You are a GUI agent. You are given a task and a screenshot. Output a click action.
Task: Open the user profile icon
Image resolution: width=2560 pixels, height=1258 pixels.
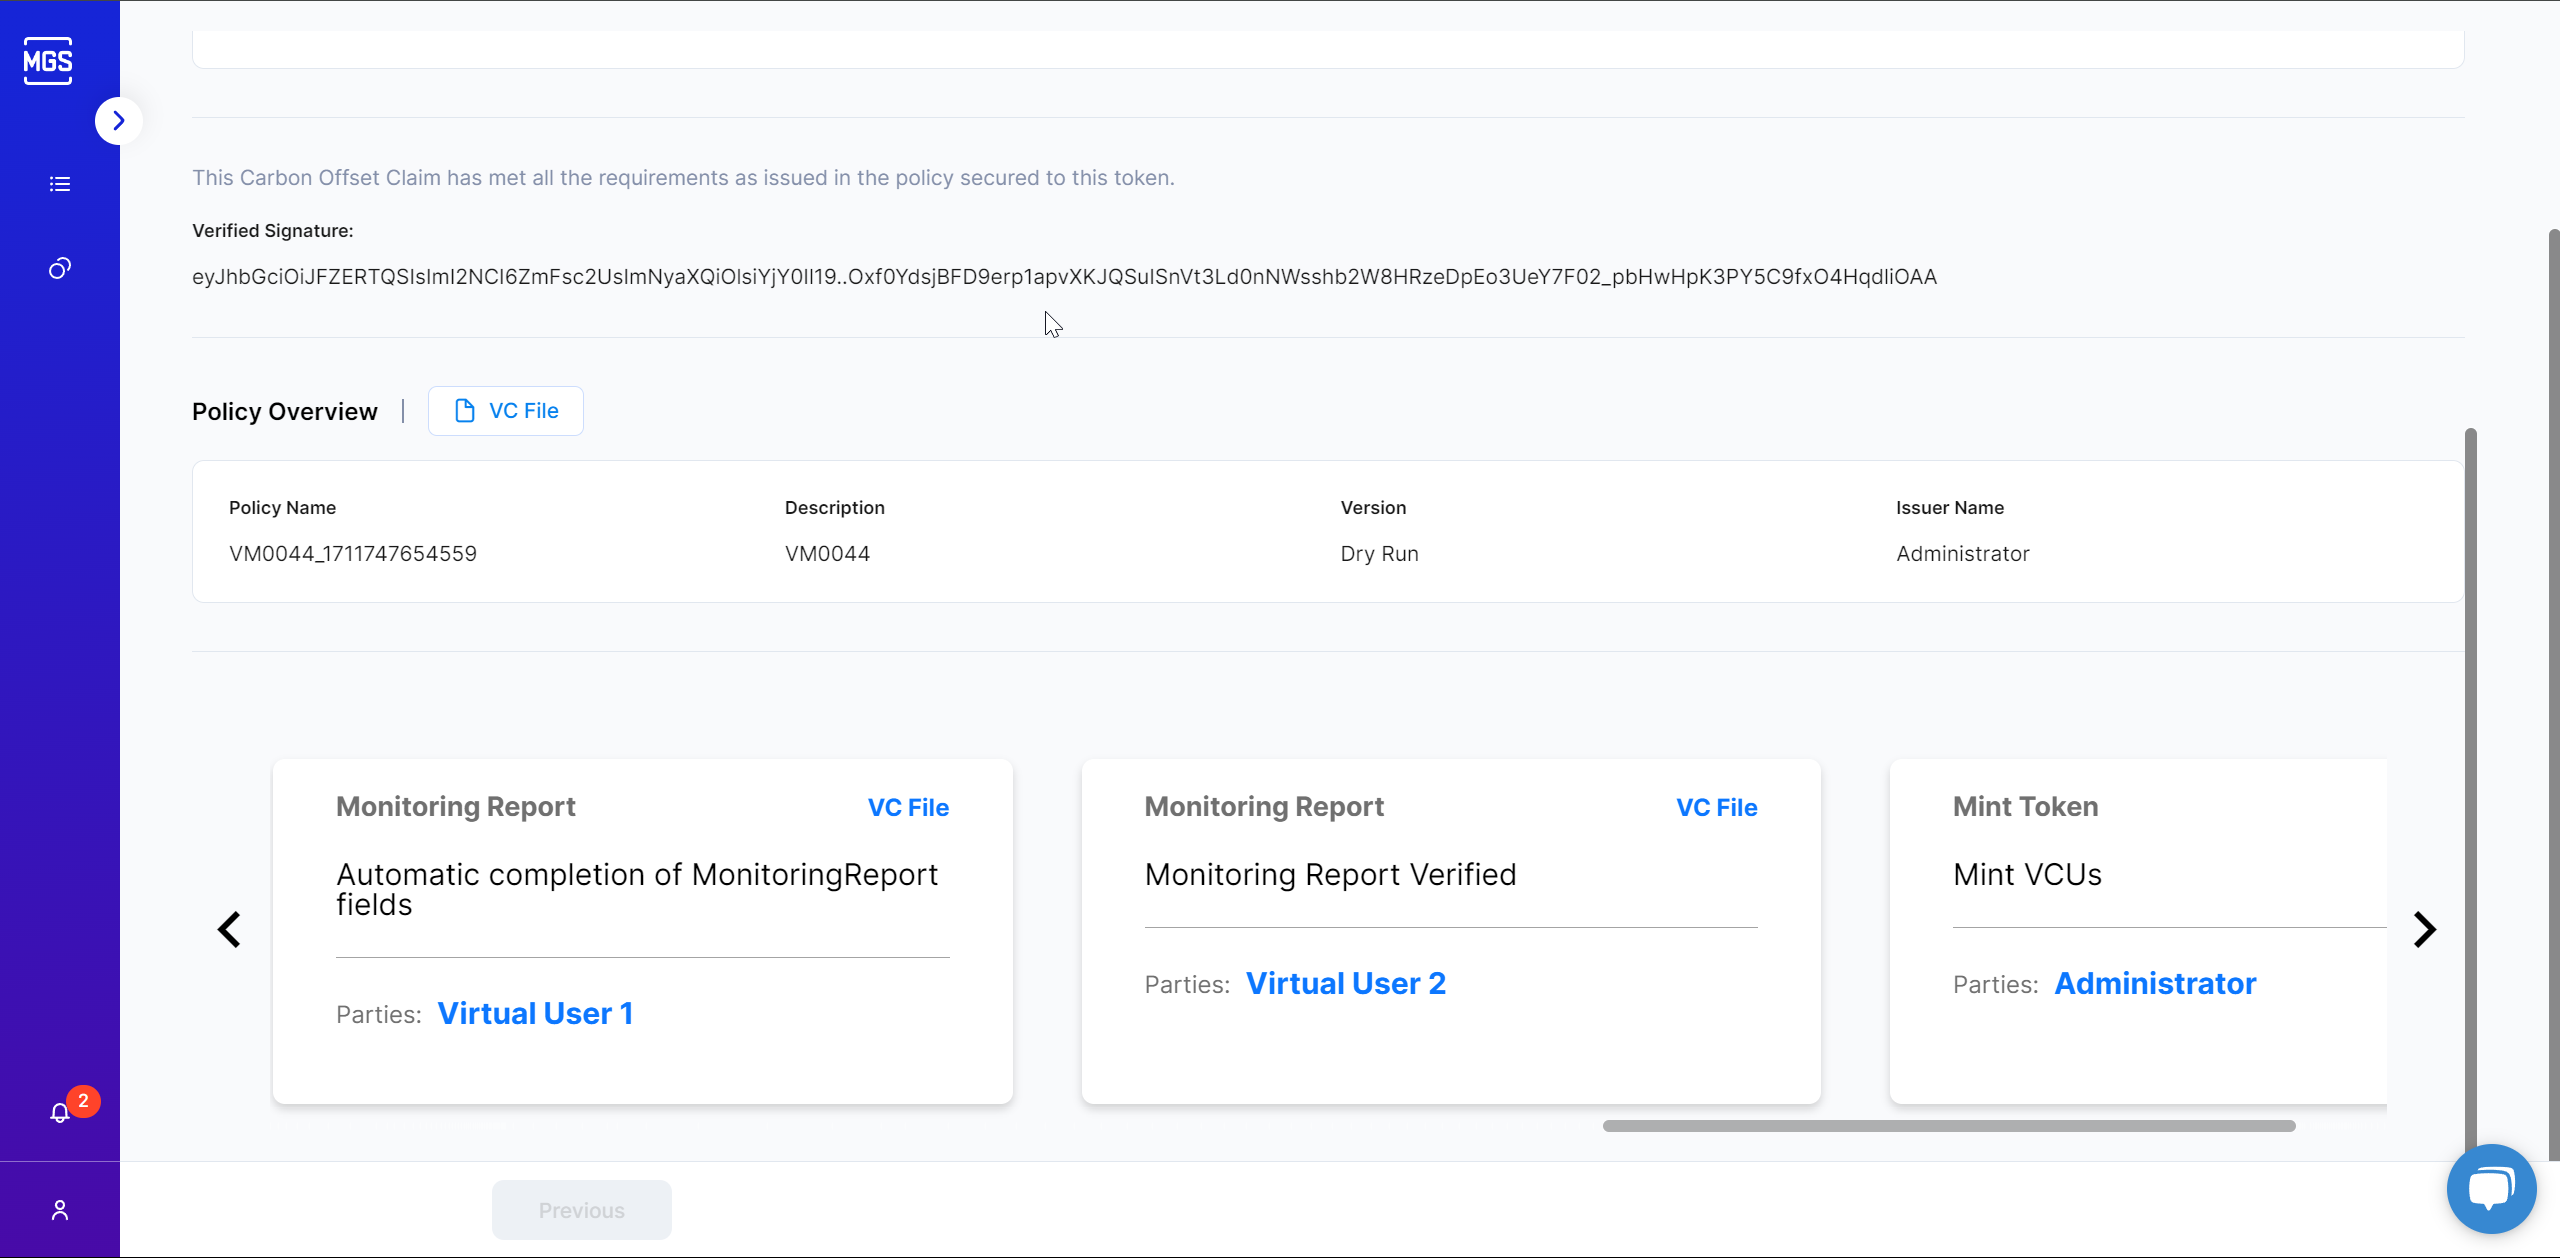[x=60, y=1210]
